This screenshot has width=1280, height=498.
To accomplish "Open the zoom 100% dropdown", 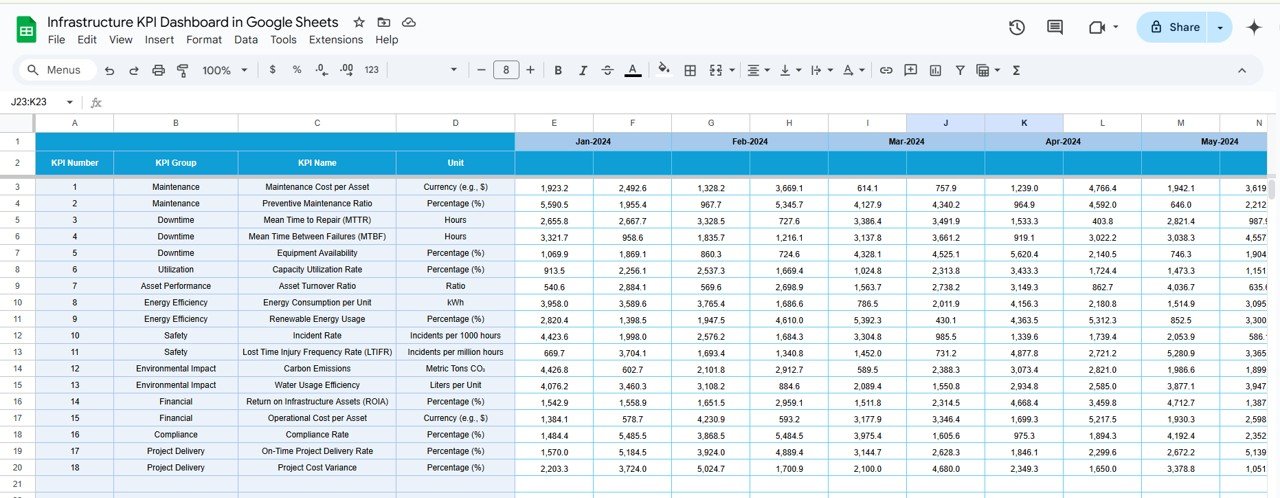I will click(224, 70).
